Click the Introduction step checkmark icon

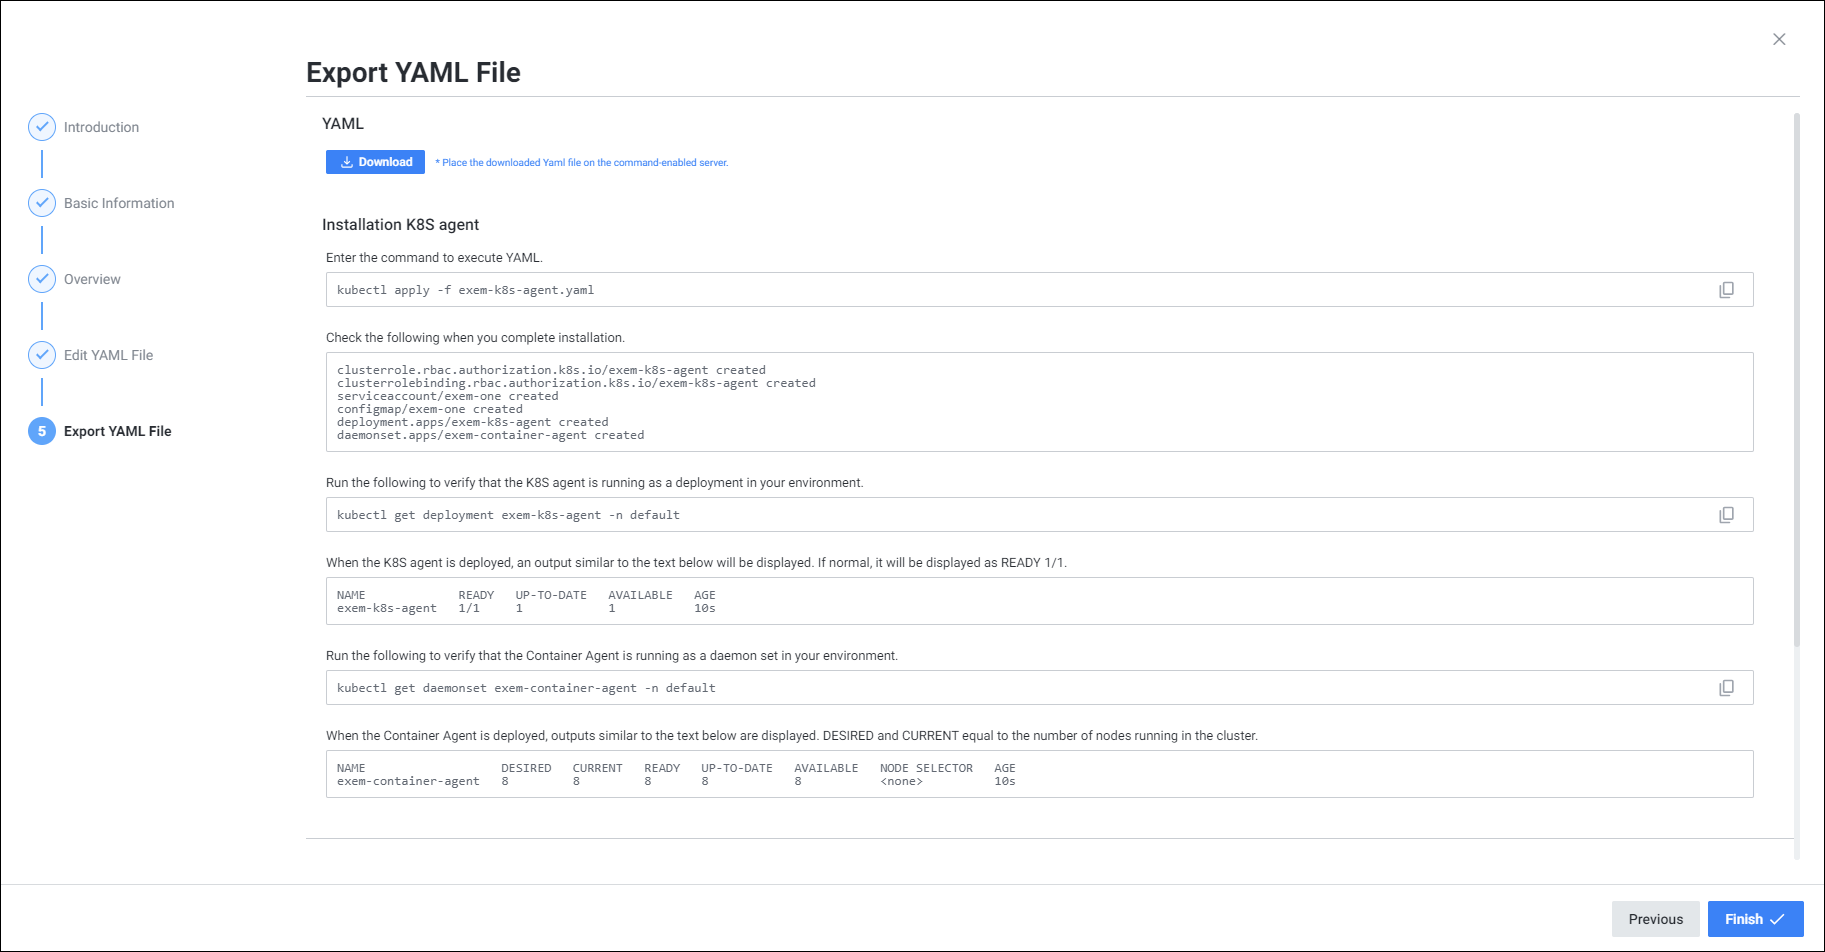tap(42, 127)
